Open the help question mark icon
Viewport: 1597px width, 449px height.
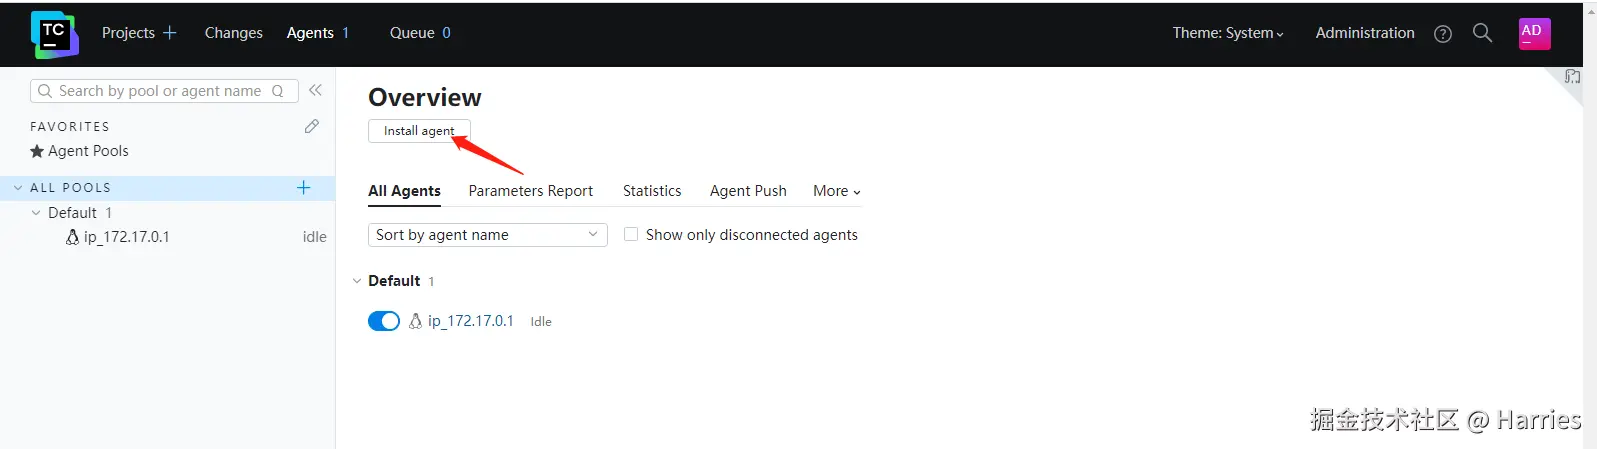tap(1442, 34)
